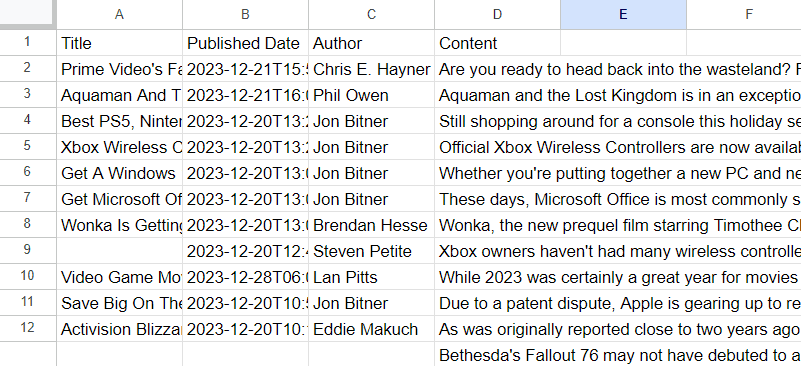Click the Title header cell
This screenshot has height=366, width=801.
tap(120, 43)
